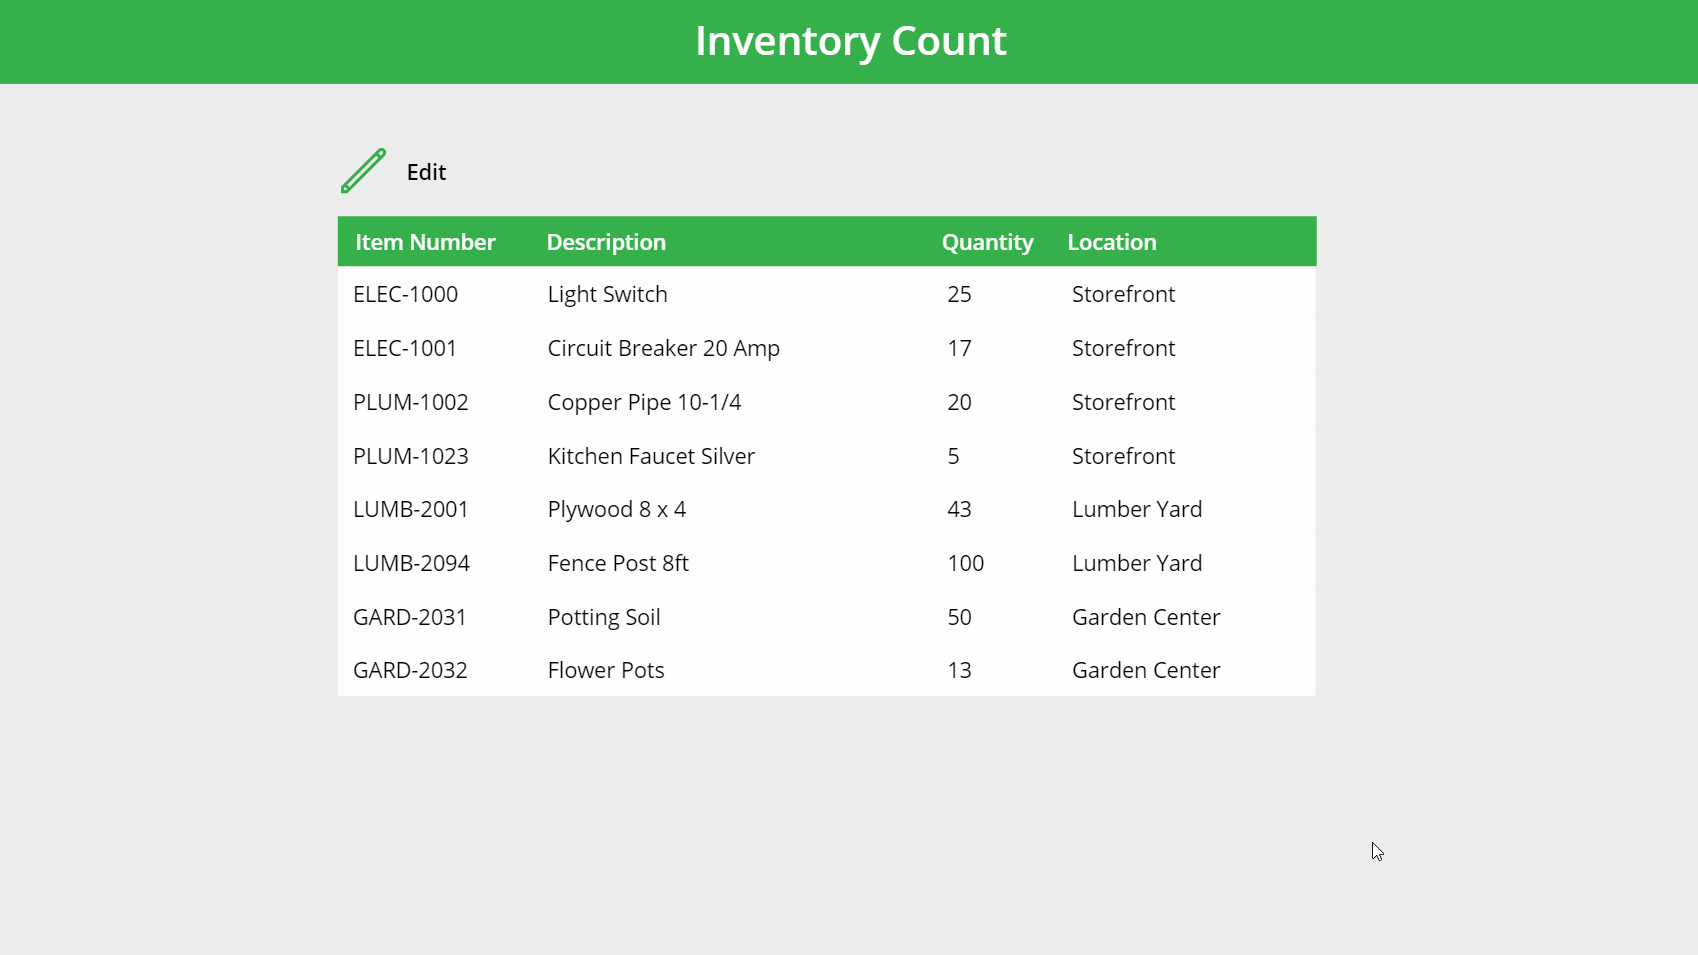Select the Edit link next to the pencil
The width and height of the screenshot is (1698, 955).
pyautogui.click(x=426, y=172)
